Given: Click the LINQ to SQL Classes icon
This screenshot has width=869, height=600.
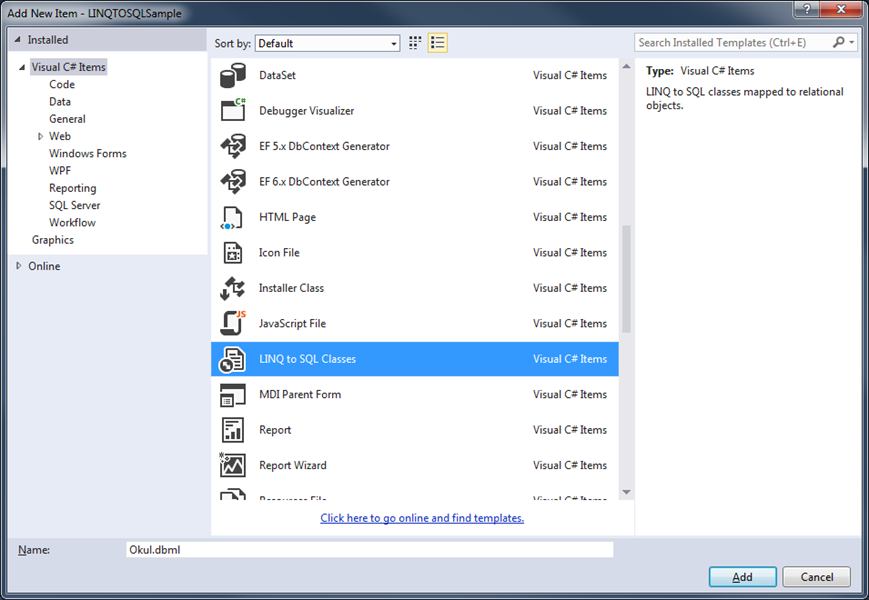Looking at the screenshot, I should 232,359.
